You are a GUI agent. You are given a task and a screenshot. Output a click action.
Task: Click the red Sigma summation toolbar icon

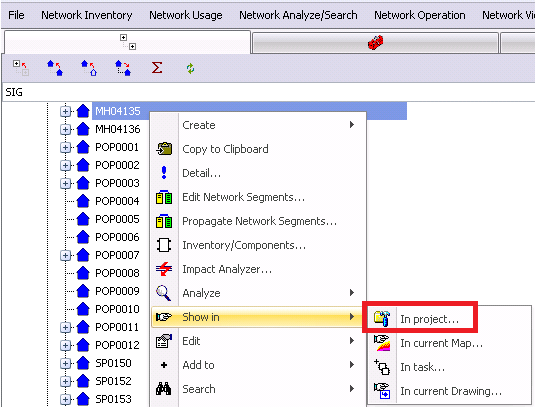point(157,68)
